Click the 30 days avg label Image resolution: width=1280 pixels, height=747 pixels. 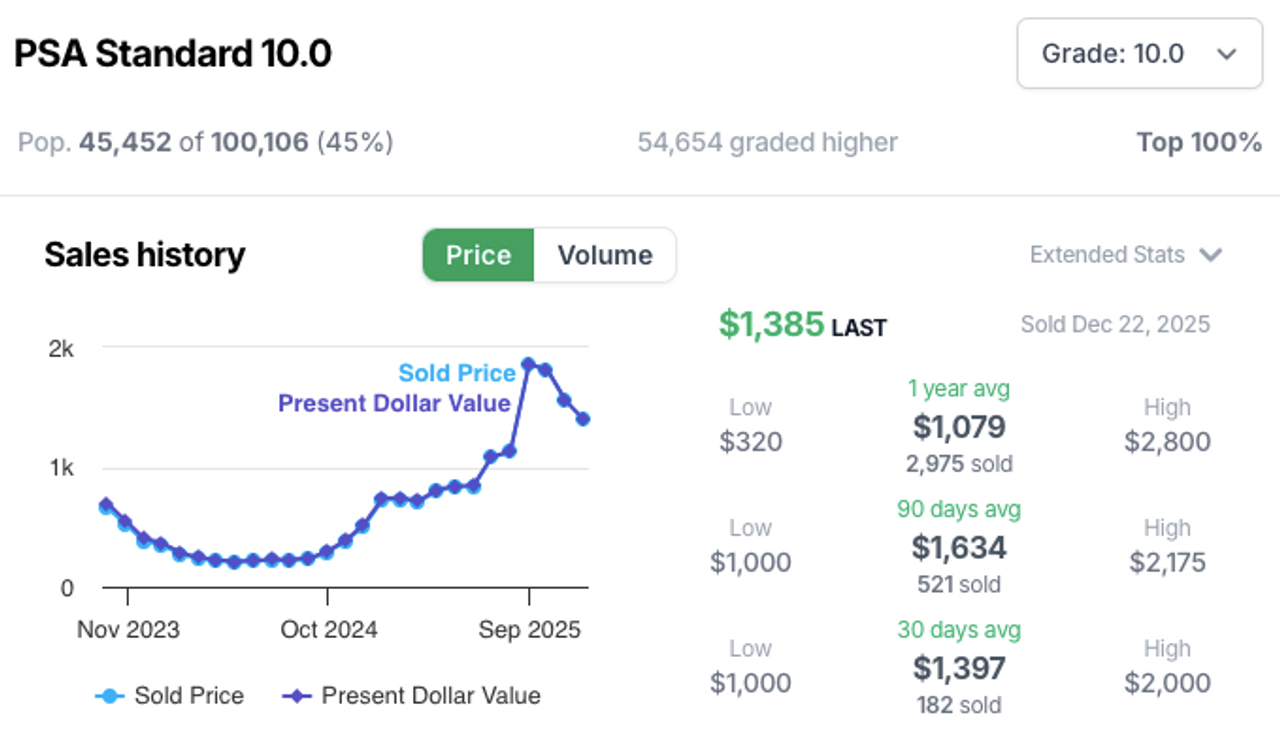click(x=958, y=630)
